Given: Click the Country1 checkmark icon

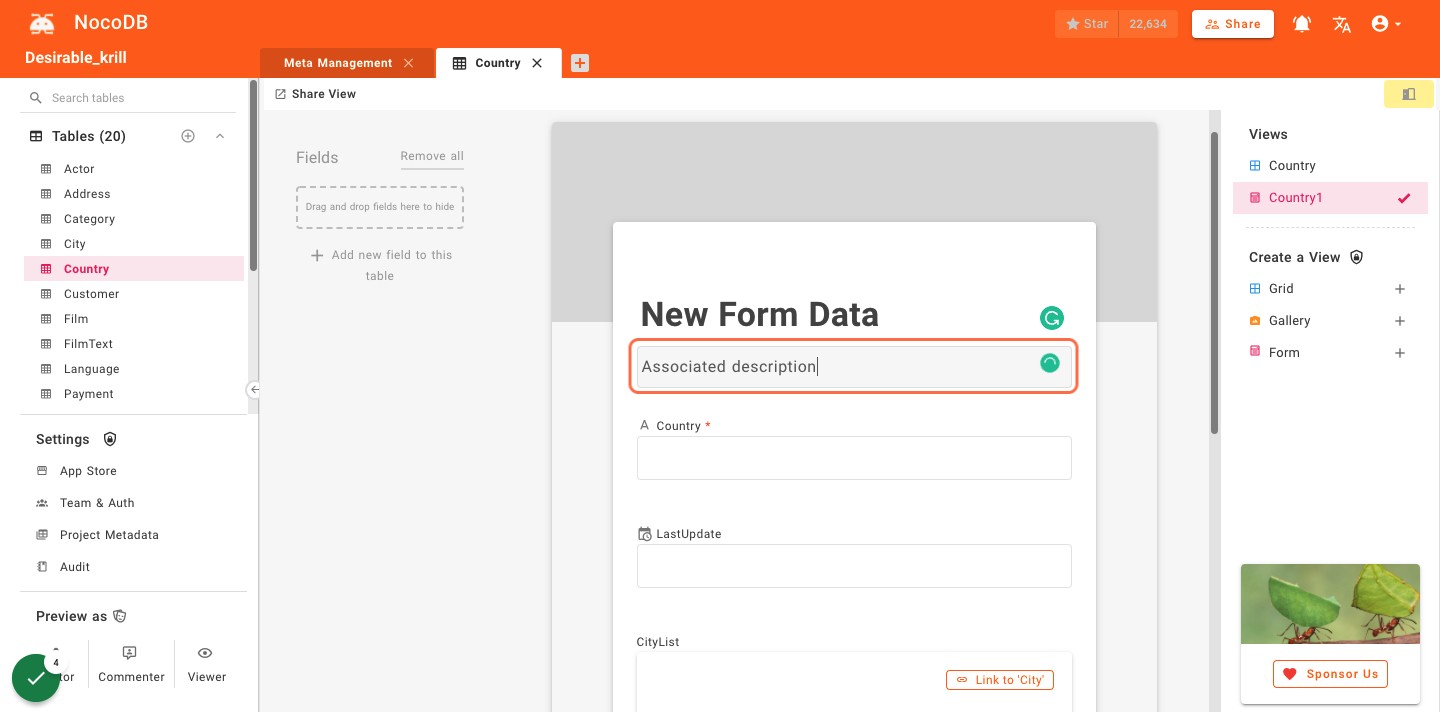Looking at the screenshot, I should pos(1404,198).
